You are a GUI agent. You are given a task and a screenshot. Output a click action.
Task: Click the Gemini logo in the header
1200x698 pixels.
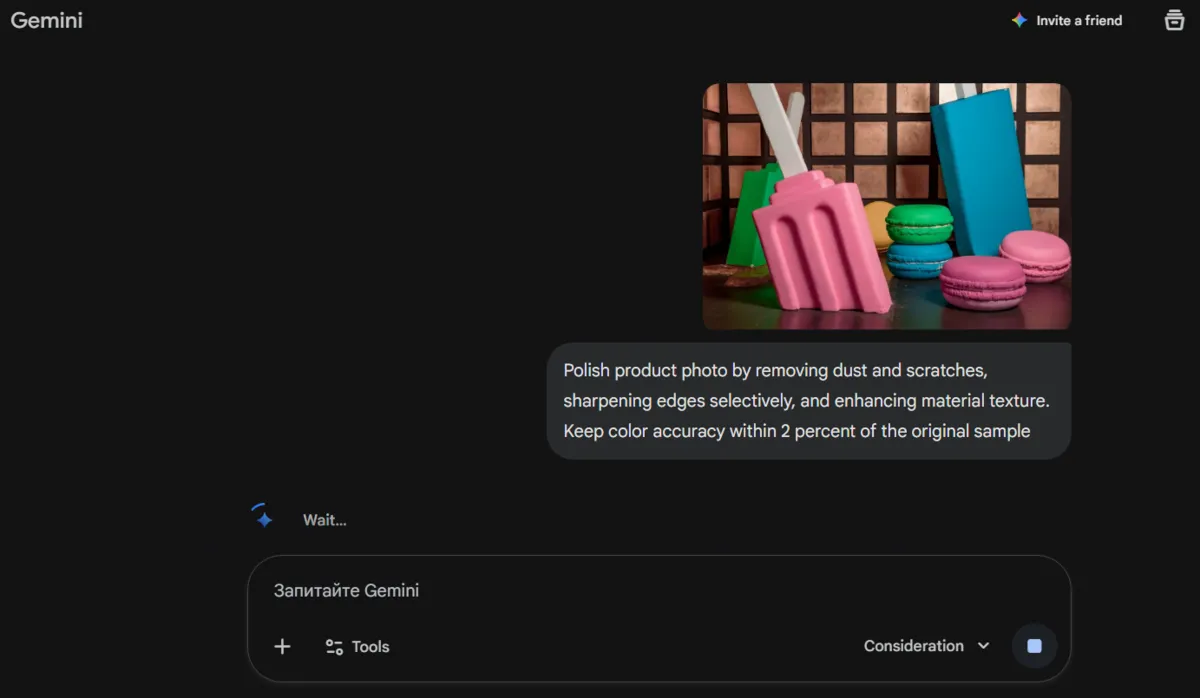click(47, 20)
